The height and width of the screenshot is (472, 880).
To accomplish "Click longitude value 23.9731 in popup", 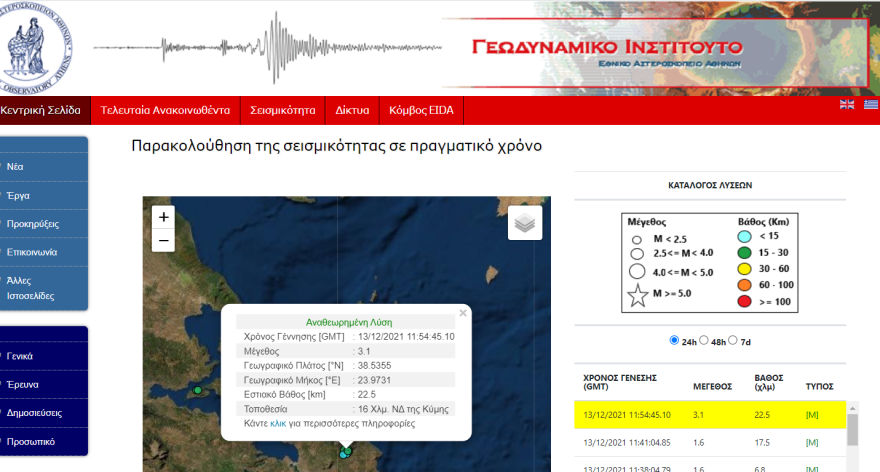I will (x=374, y=380).
